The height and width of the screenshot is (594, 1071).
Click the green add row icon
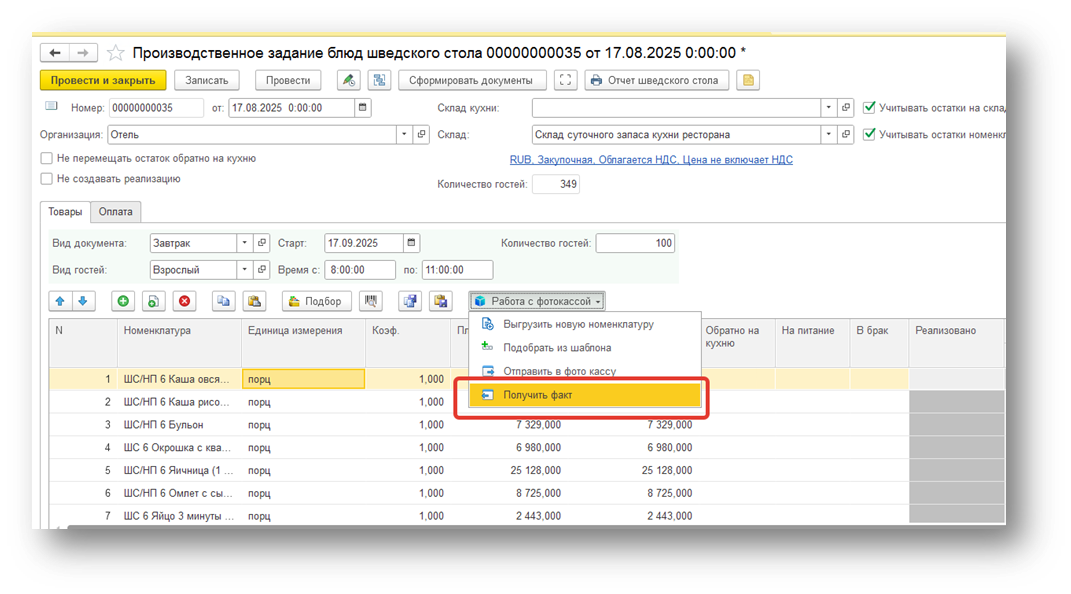point(124,301)
